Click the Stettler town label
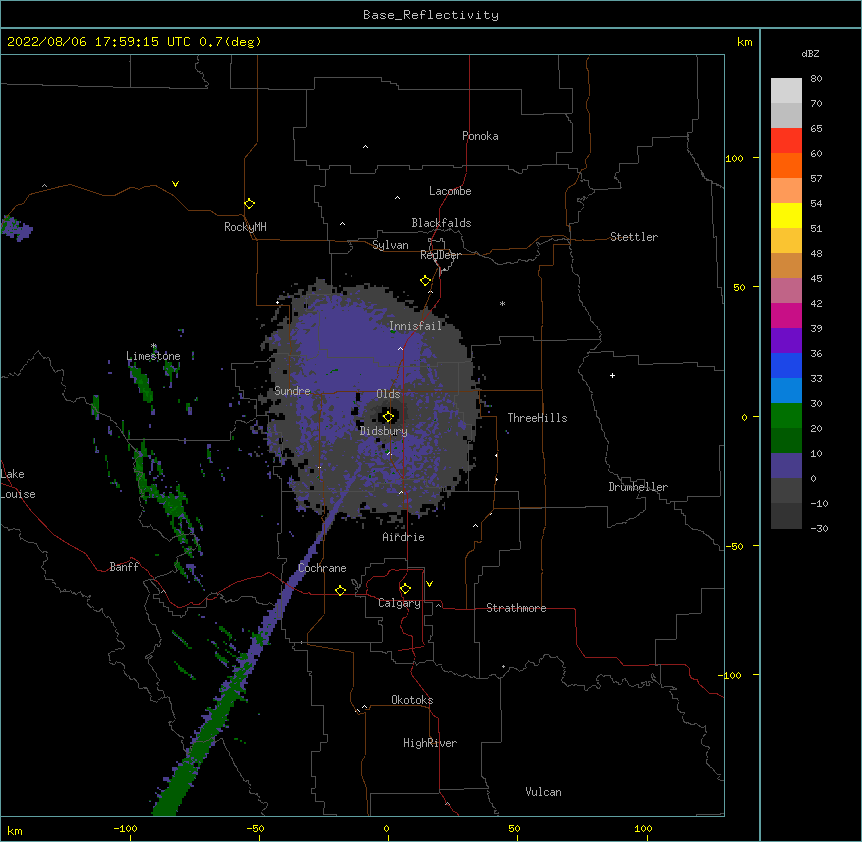The width and height of the screenshot is (862, 842). pyautogui.click(x=633, y=237)
